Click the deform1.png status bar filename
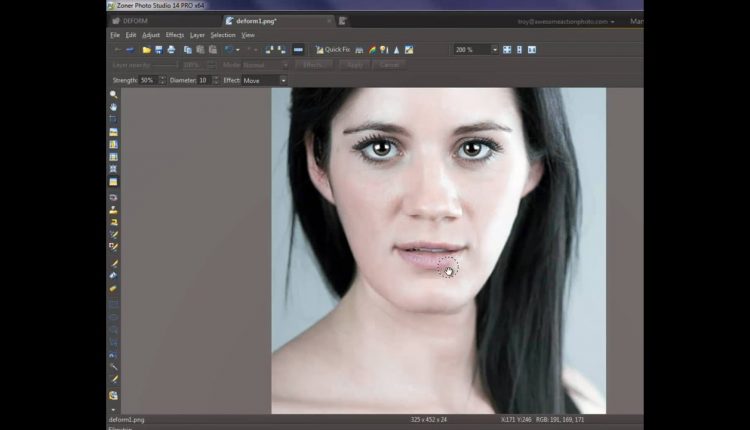Image resolution: width=750 pixels, height=430 pixels. 126,420
